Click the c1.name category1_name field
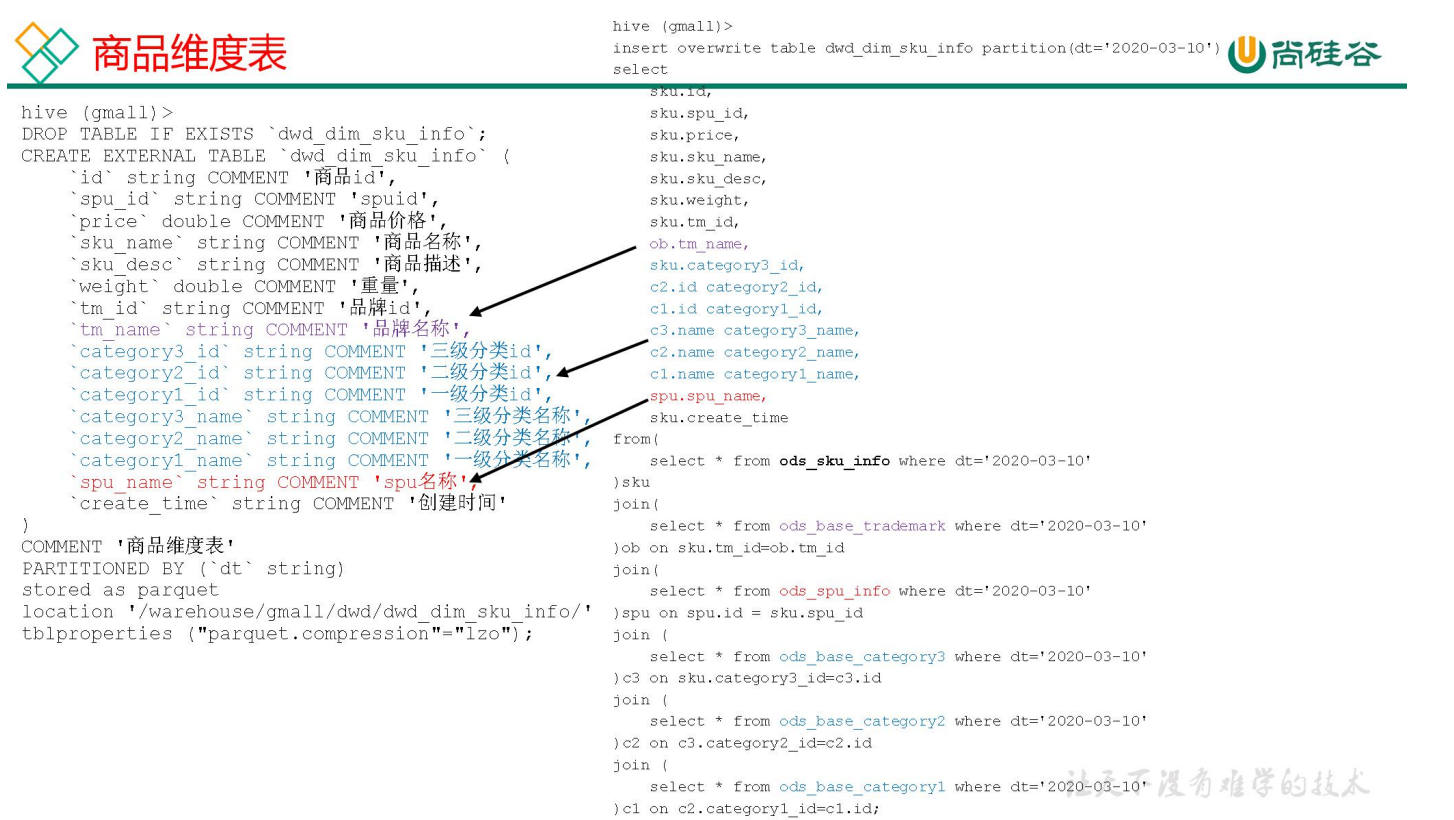Screen dimensions: 1454x820 (755, 374)
